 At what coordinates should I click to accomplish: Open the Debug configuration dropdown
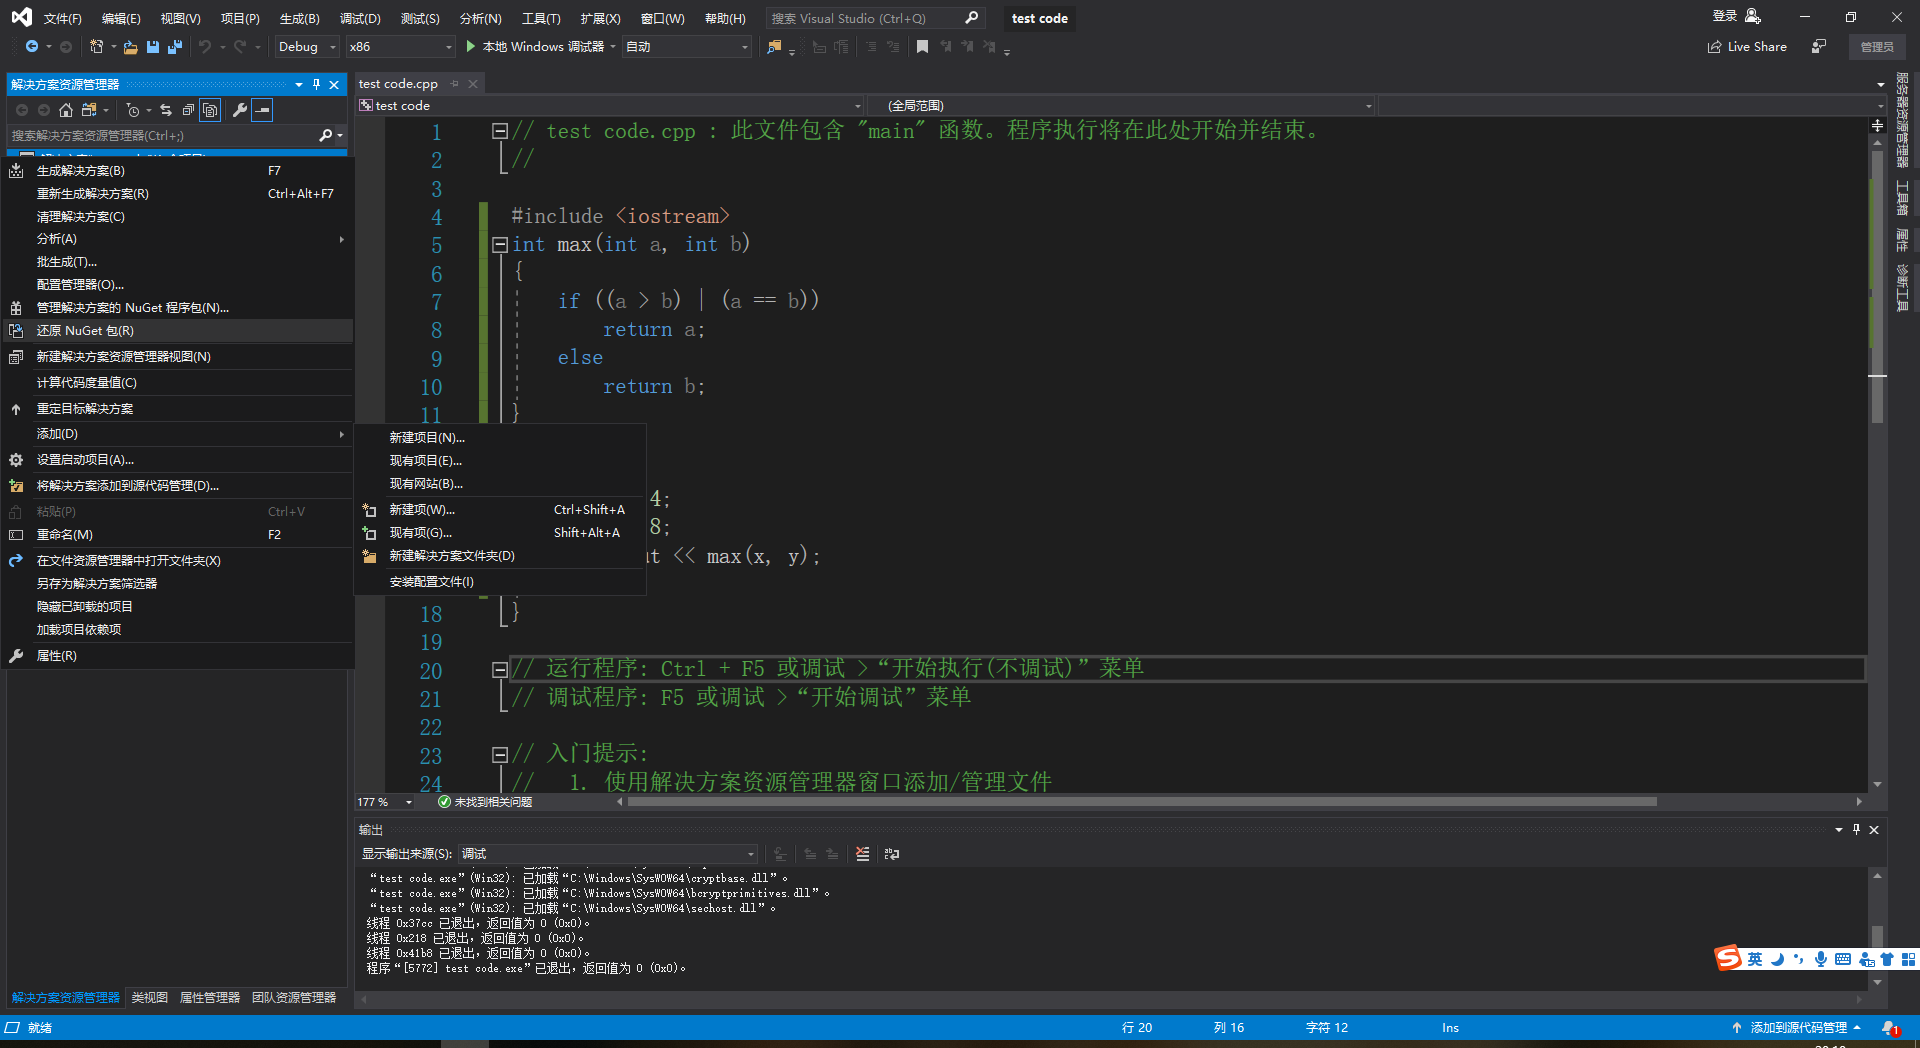click(307, 47)
